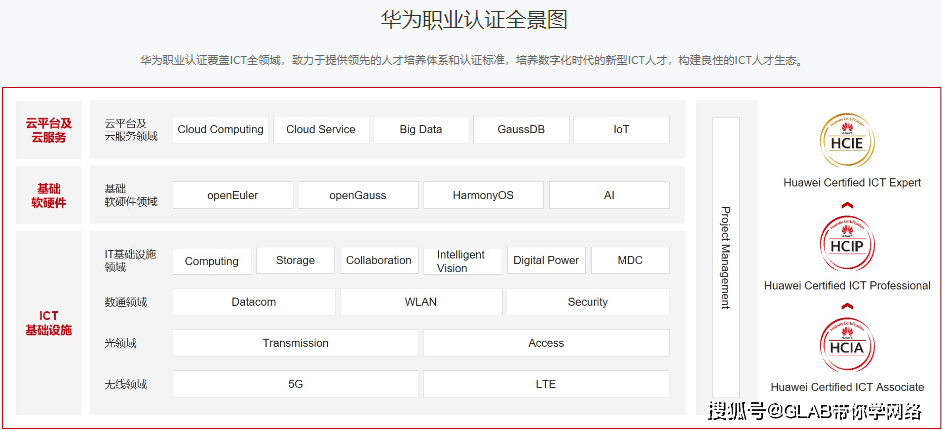Open the Intelligent Vision certification
This screenshot has height=431, width=942.
click(x=461, y=261)
